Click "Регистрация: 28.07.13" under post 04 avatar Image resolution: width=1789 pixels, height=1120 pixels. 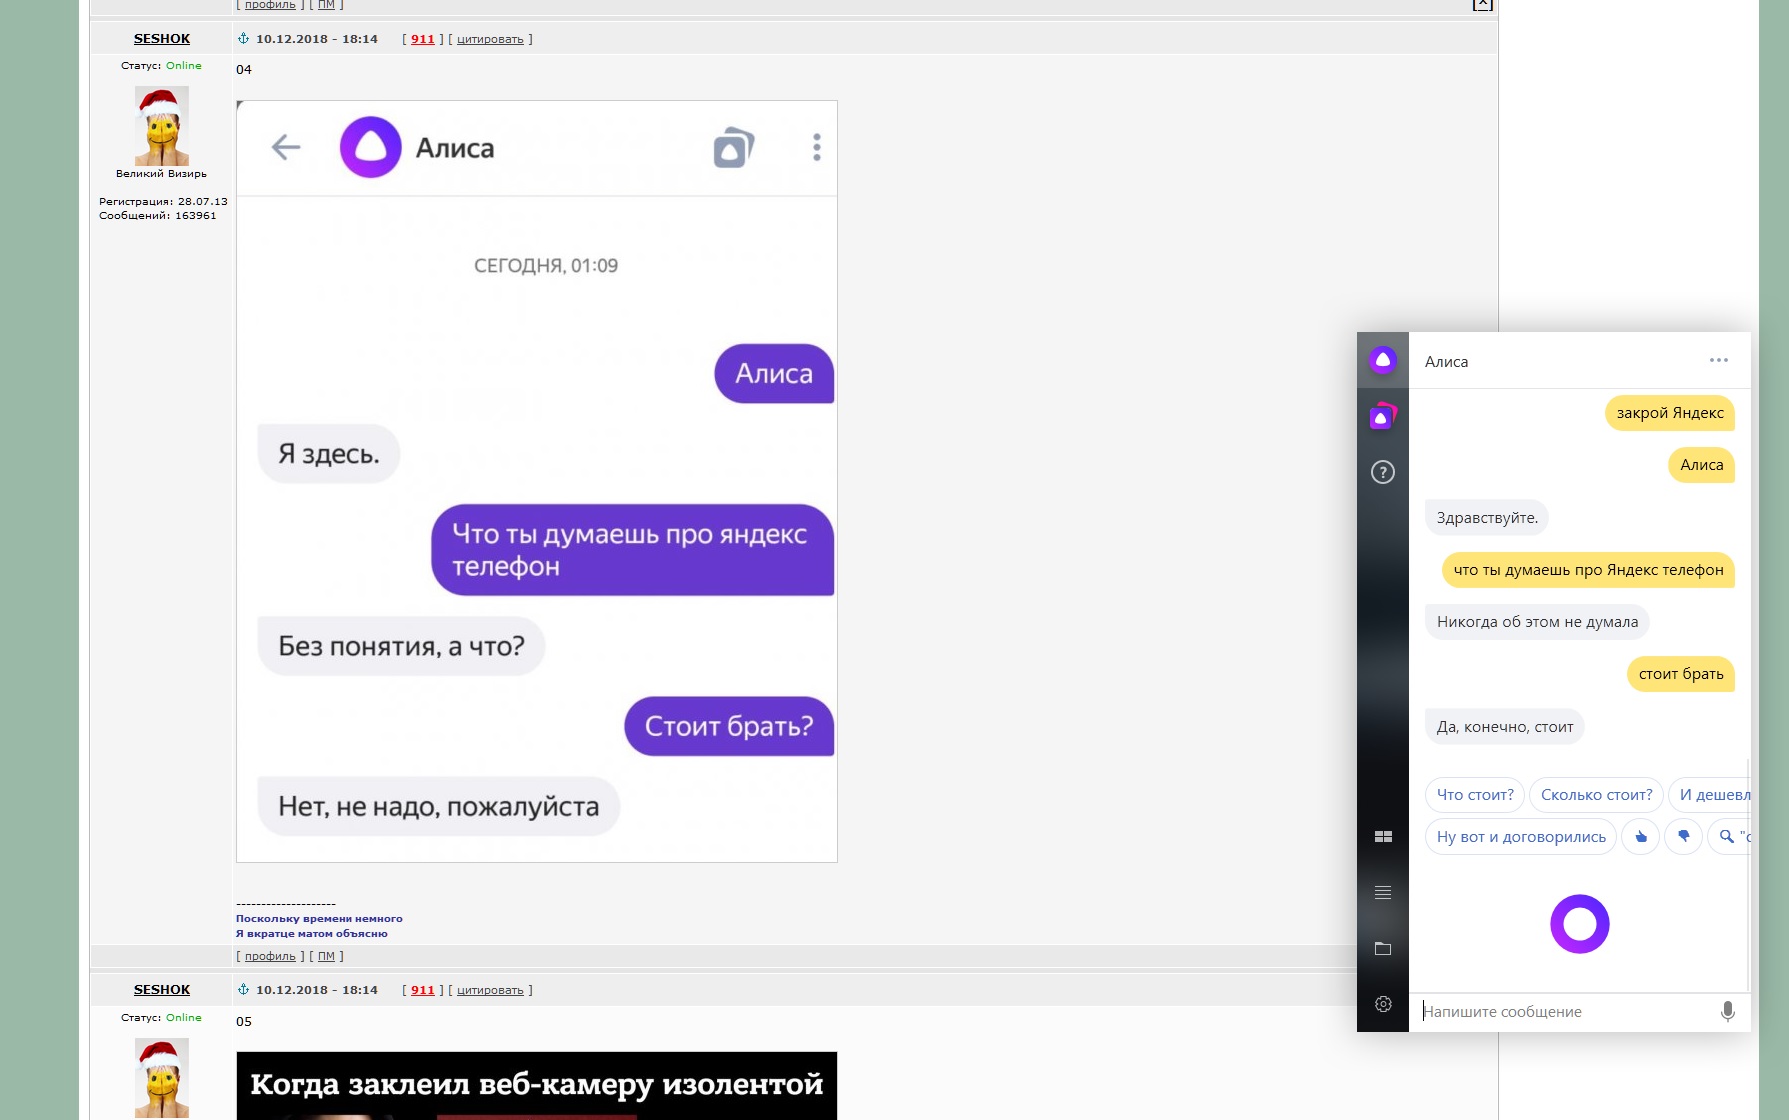163,202
